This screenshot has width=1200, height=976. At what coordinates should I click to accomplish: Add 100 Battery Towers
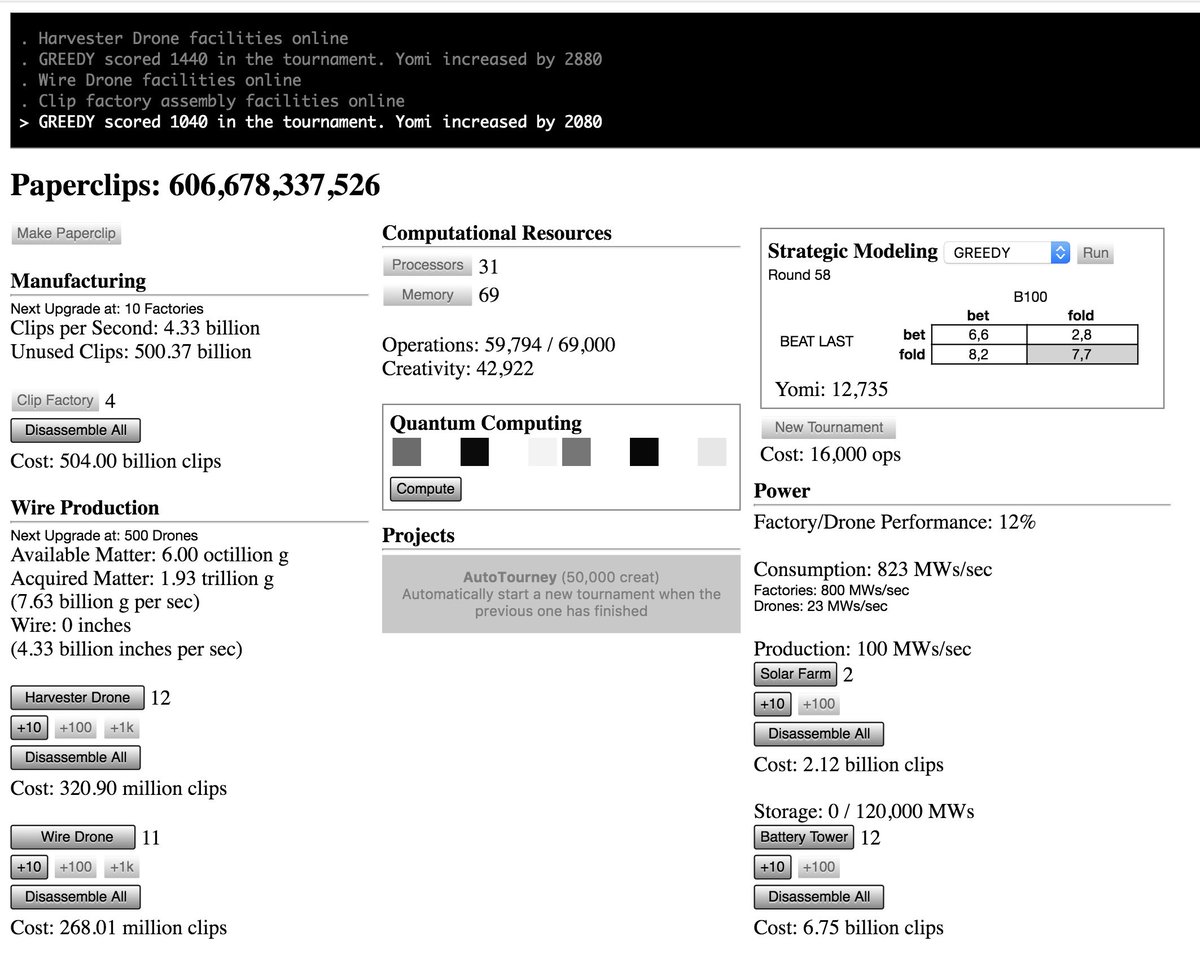tap(818, 867)
